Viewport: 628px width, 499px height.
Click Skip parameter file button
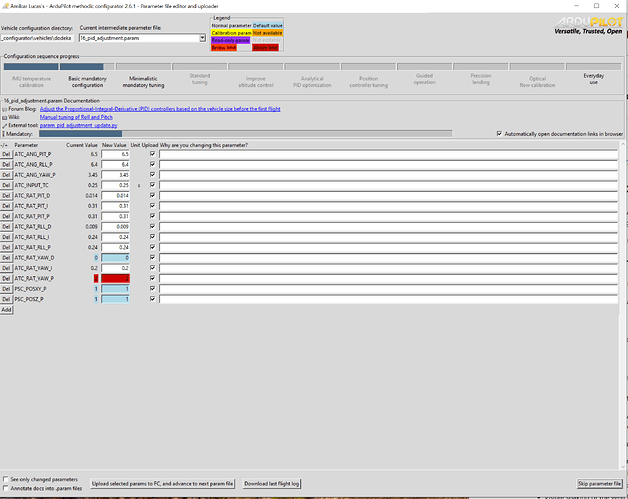tap(599, 484)
